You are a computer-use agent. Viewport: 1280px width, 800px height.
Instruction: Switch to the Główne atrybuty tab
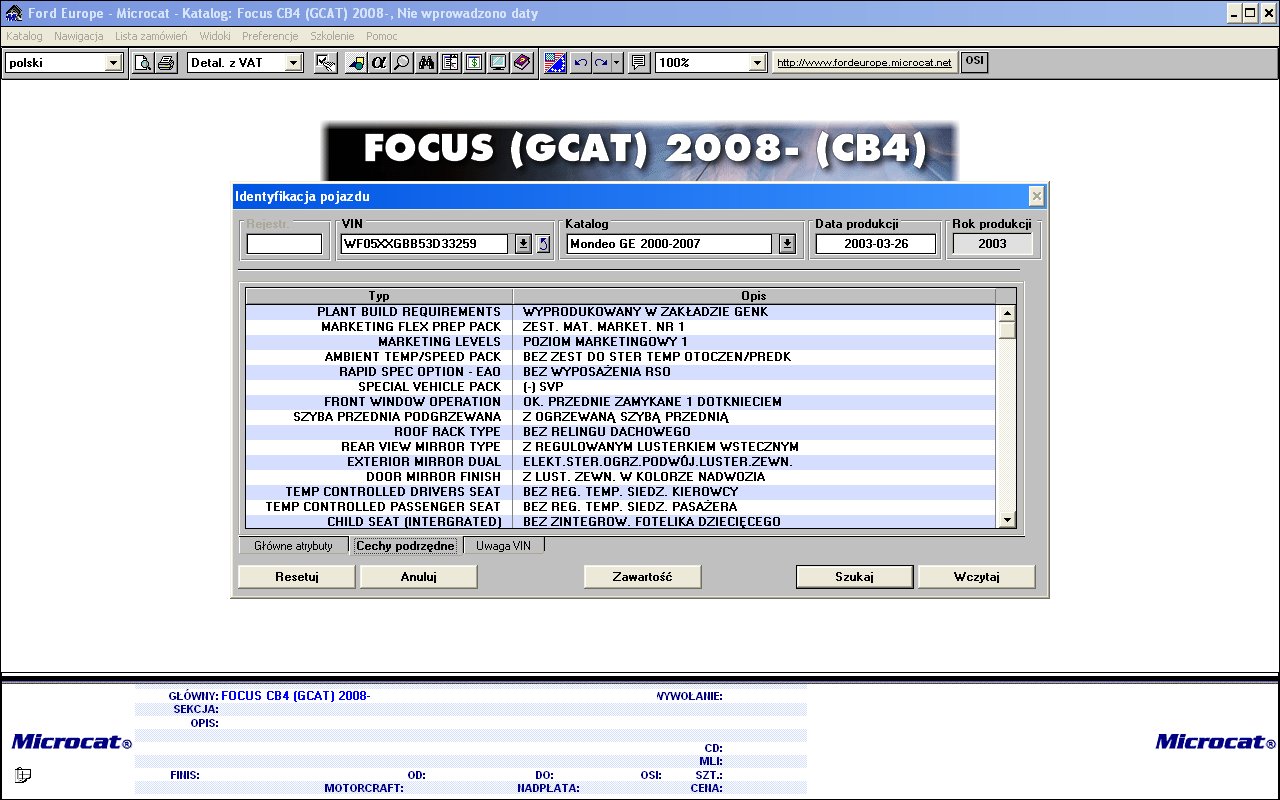tap(293, 546)
